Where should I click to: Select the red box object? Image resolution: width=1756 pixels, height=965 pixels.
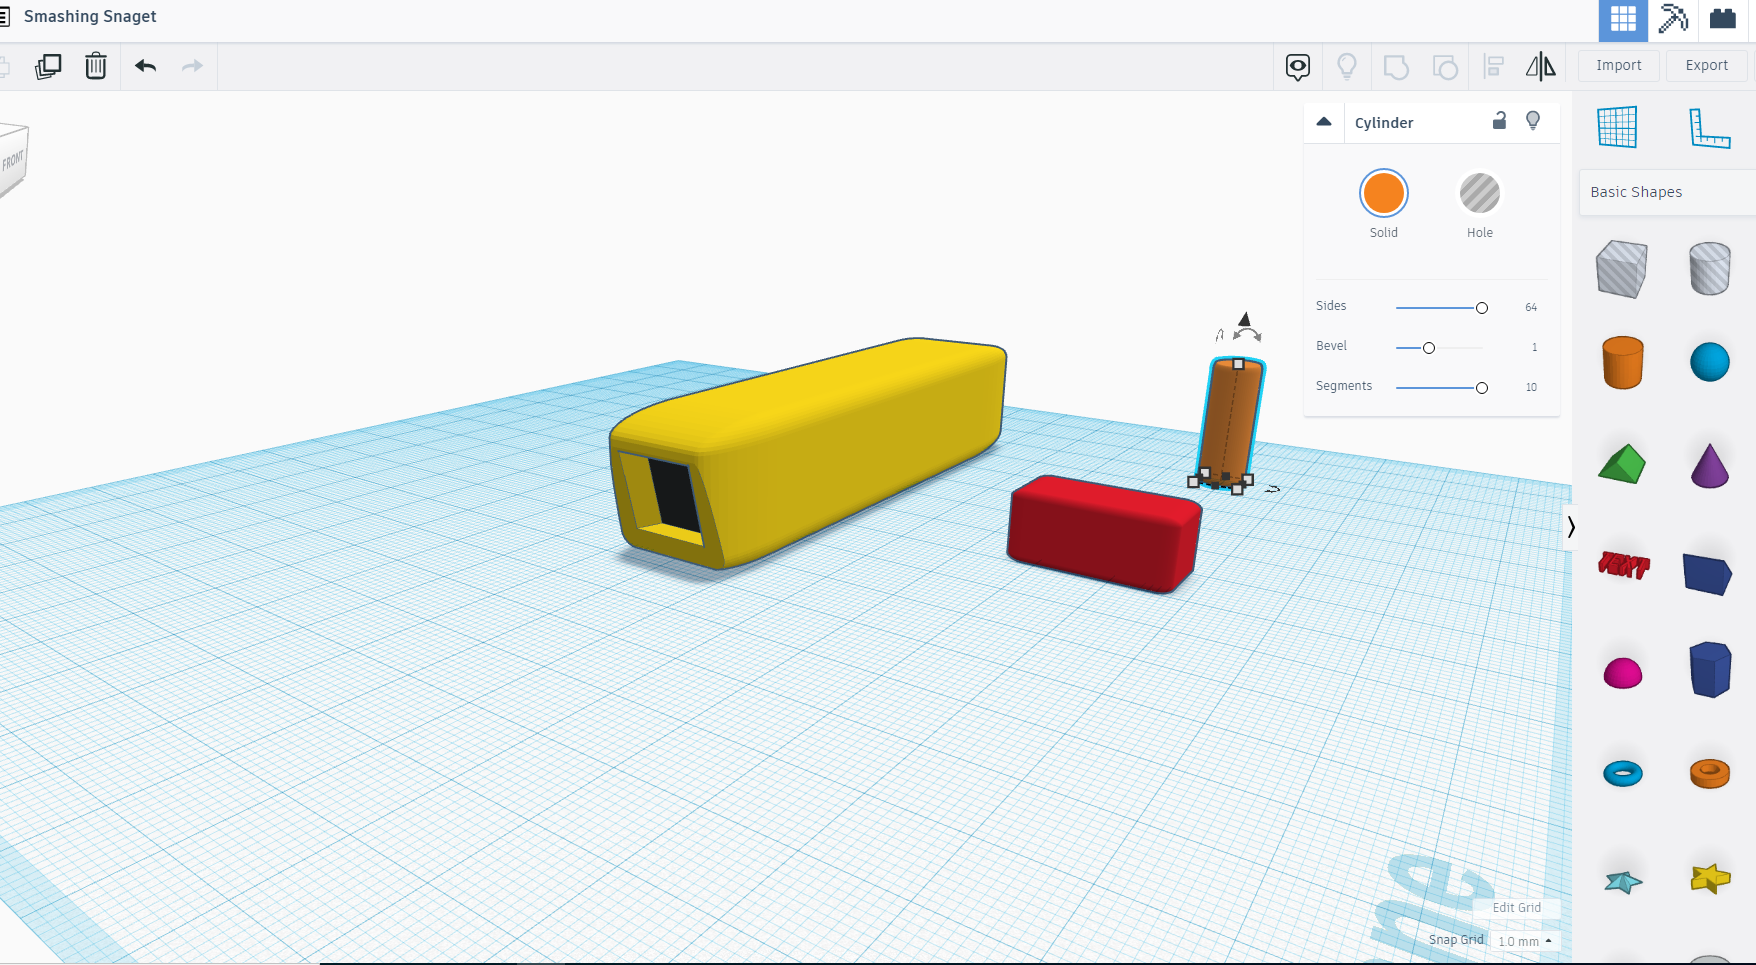pos(1105,535)
